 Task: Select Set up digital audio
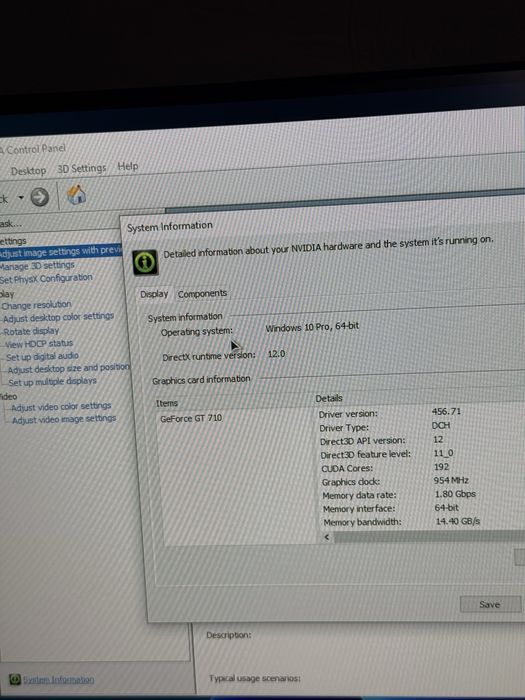[x=42, y=357]
